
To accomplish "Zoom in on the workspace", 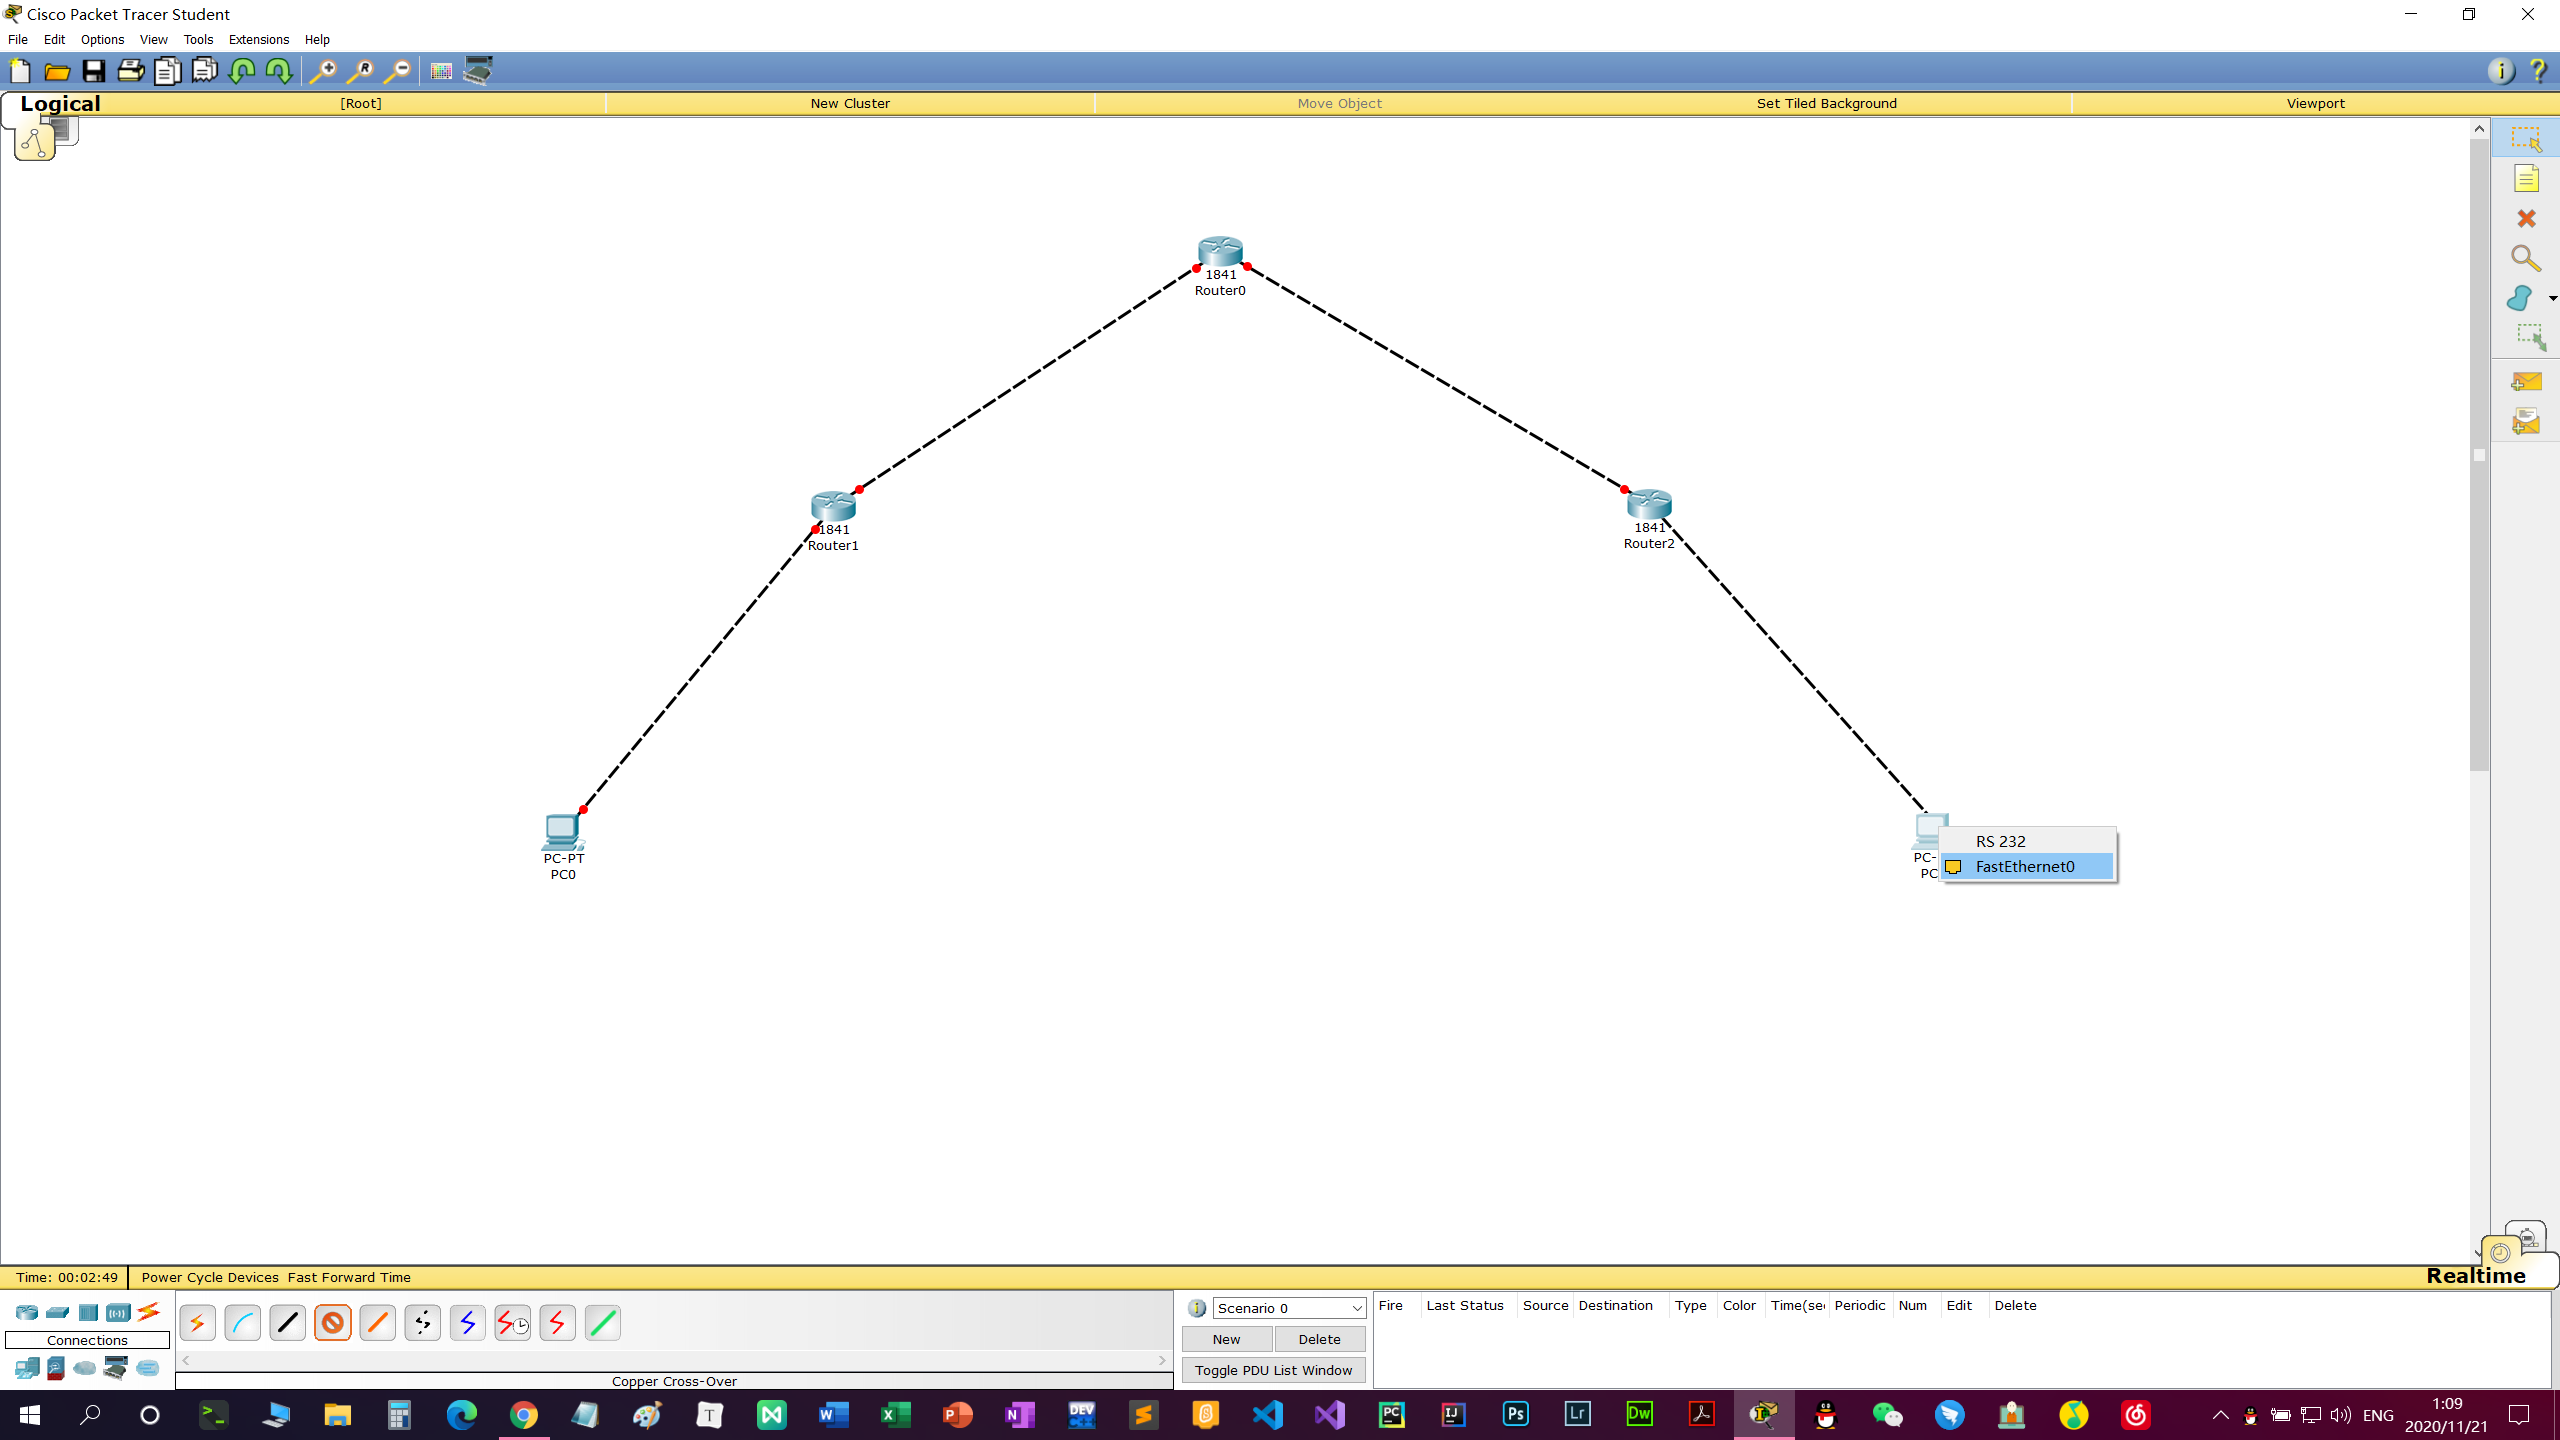I will [322, 71].
